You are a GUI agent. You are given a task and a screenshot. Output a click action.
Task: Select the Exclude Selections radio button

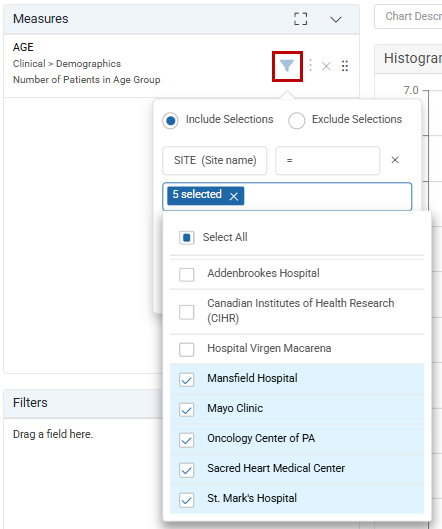point(297,120)
